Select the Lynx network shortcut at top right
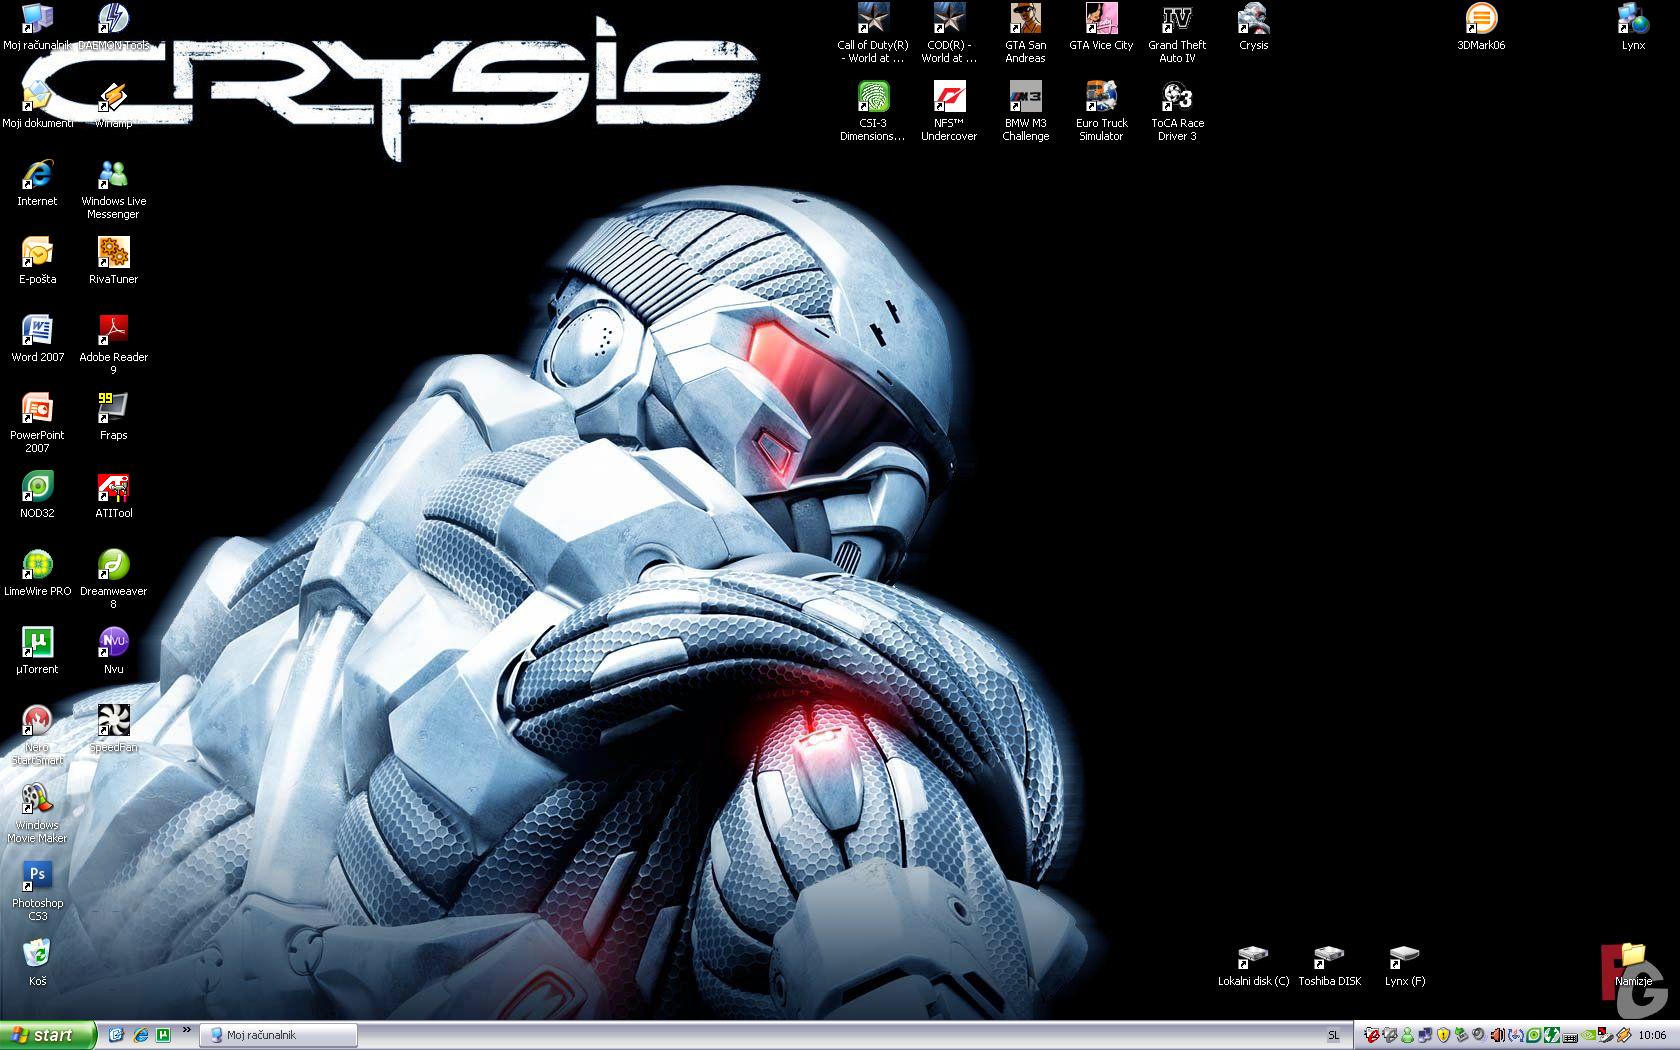This screenshot has width=1680, height=1050. 1633,27
